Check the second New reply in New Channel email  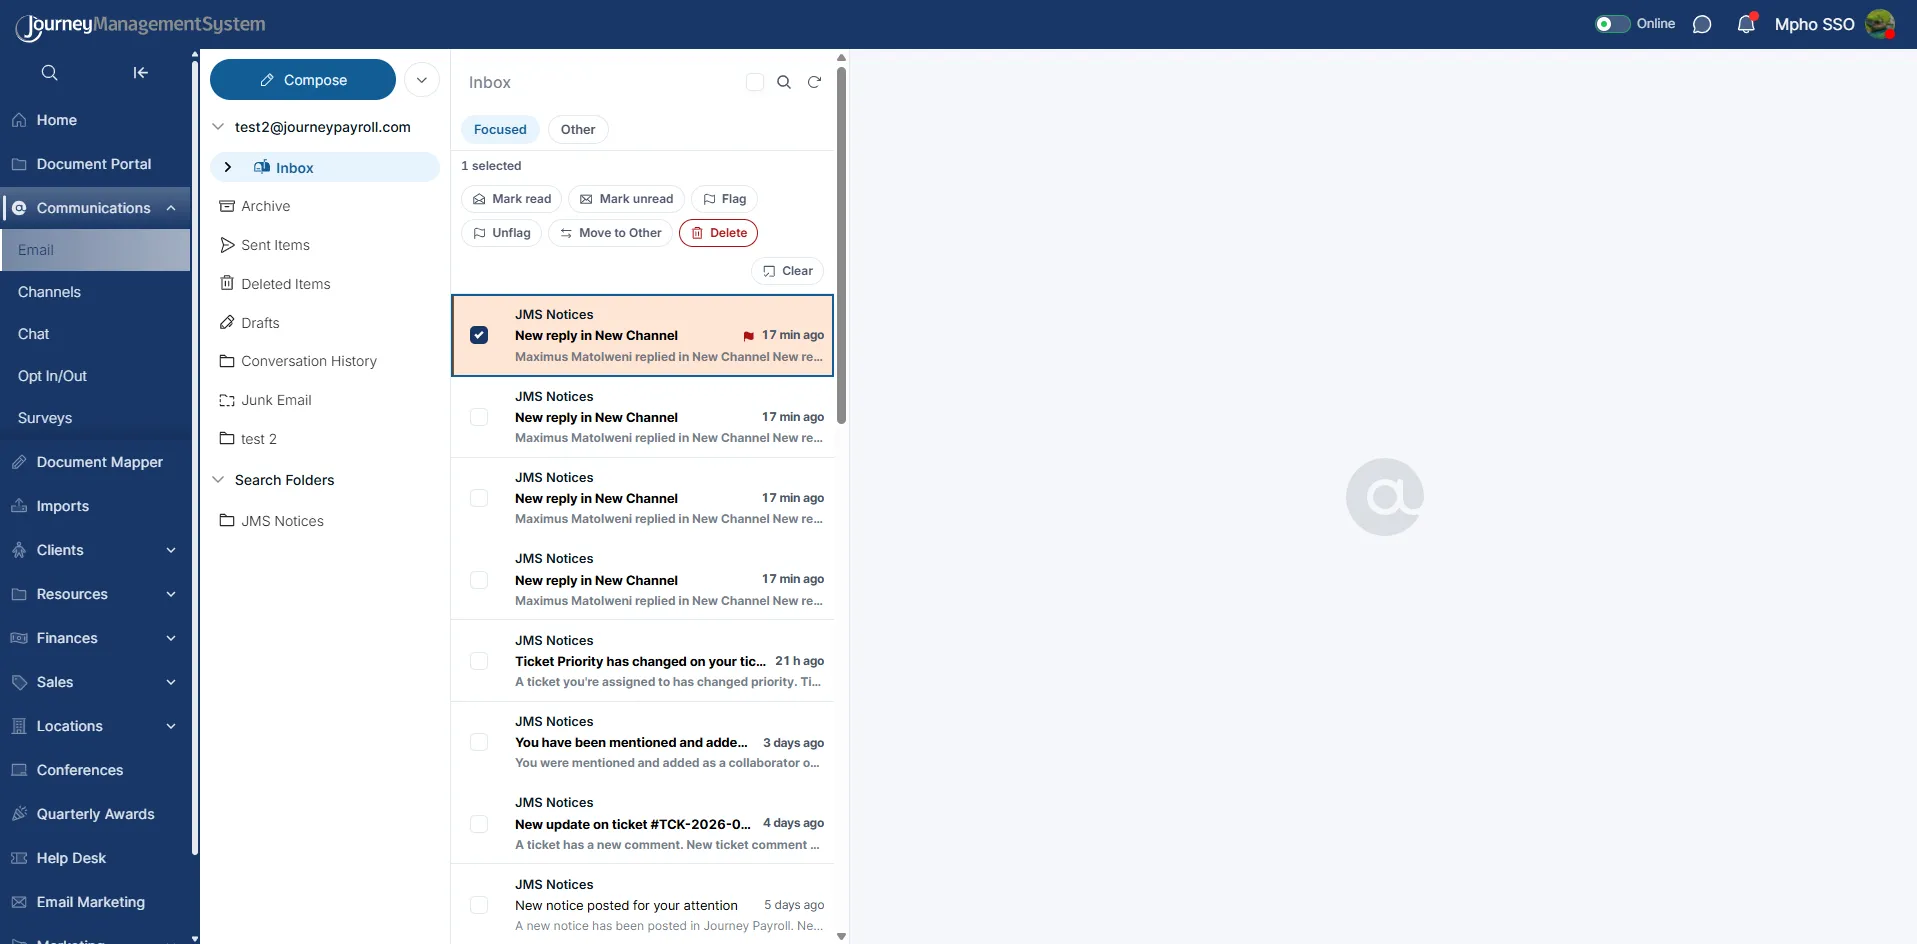[479, 417]
